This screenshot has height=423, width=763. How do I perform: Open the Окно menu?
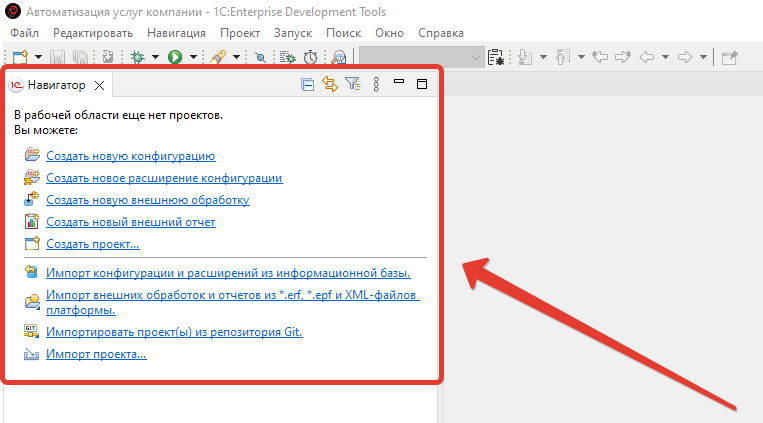389,33
